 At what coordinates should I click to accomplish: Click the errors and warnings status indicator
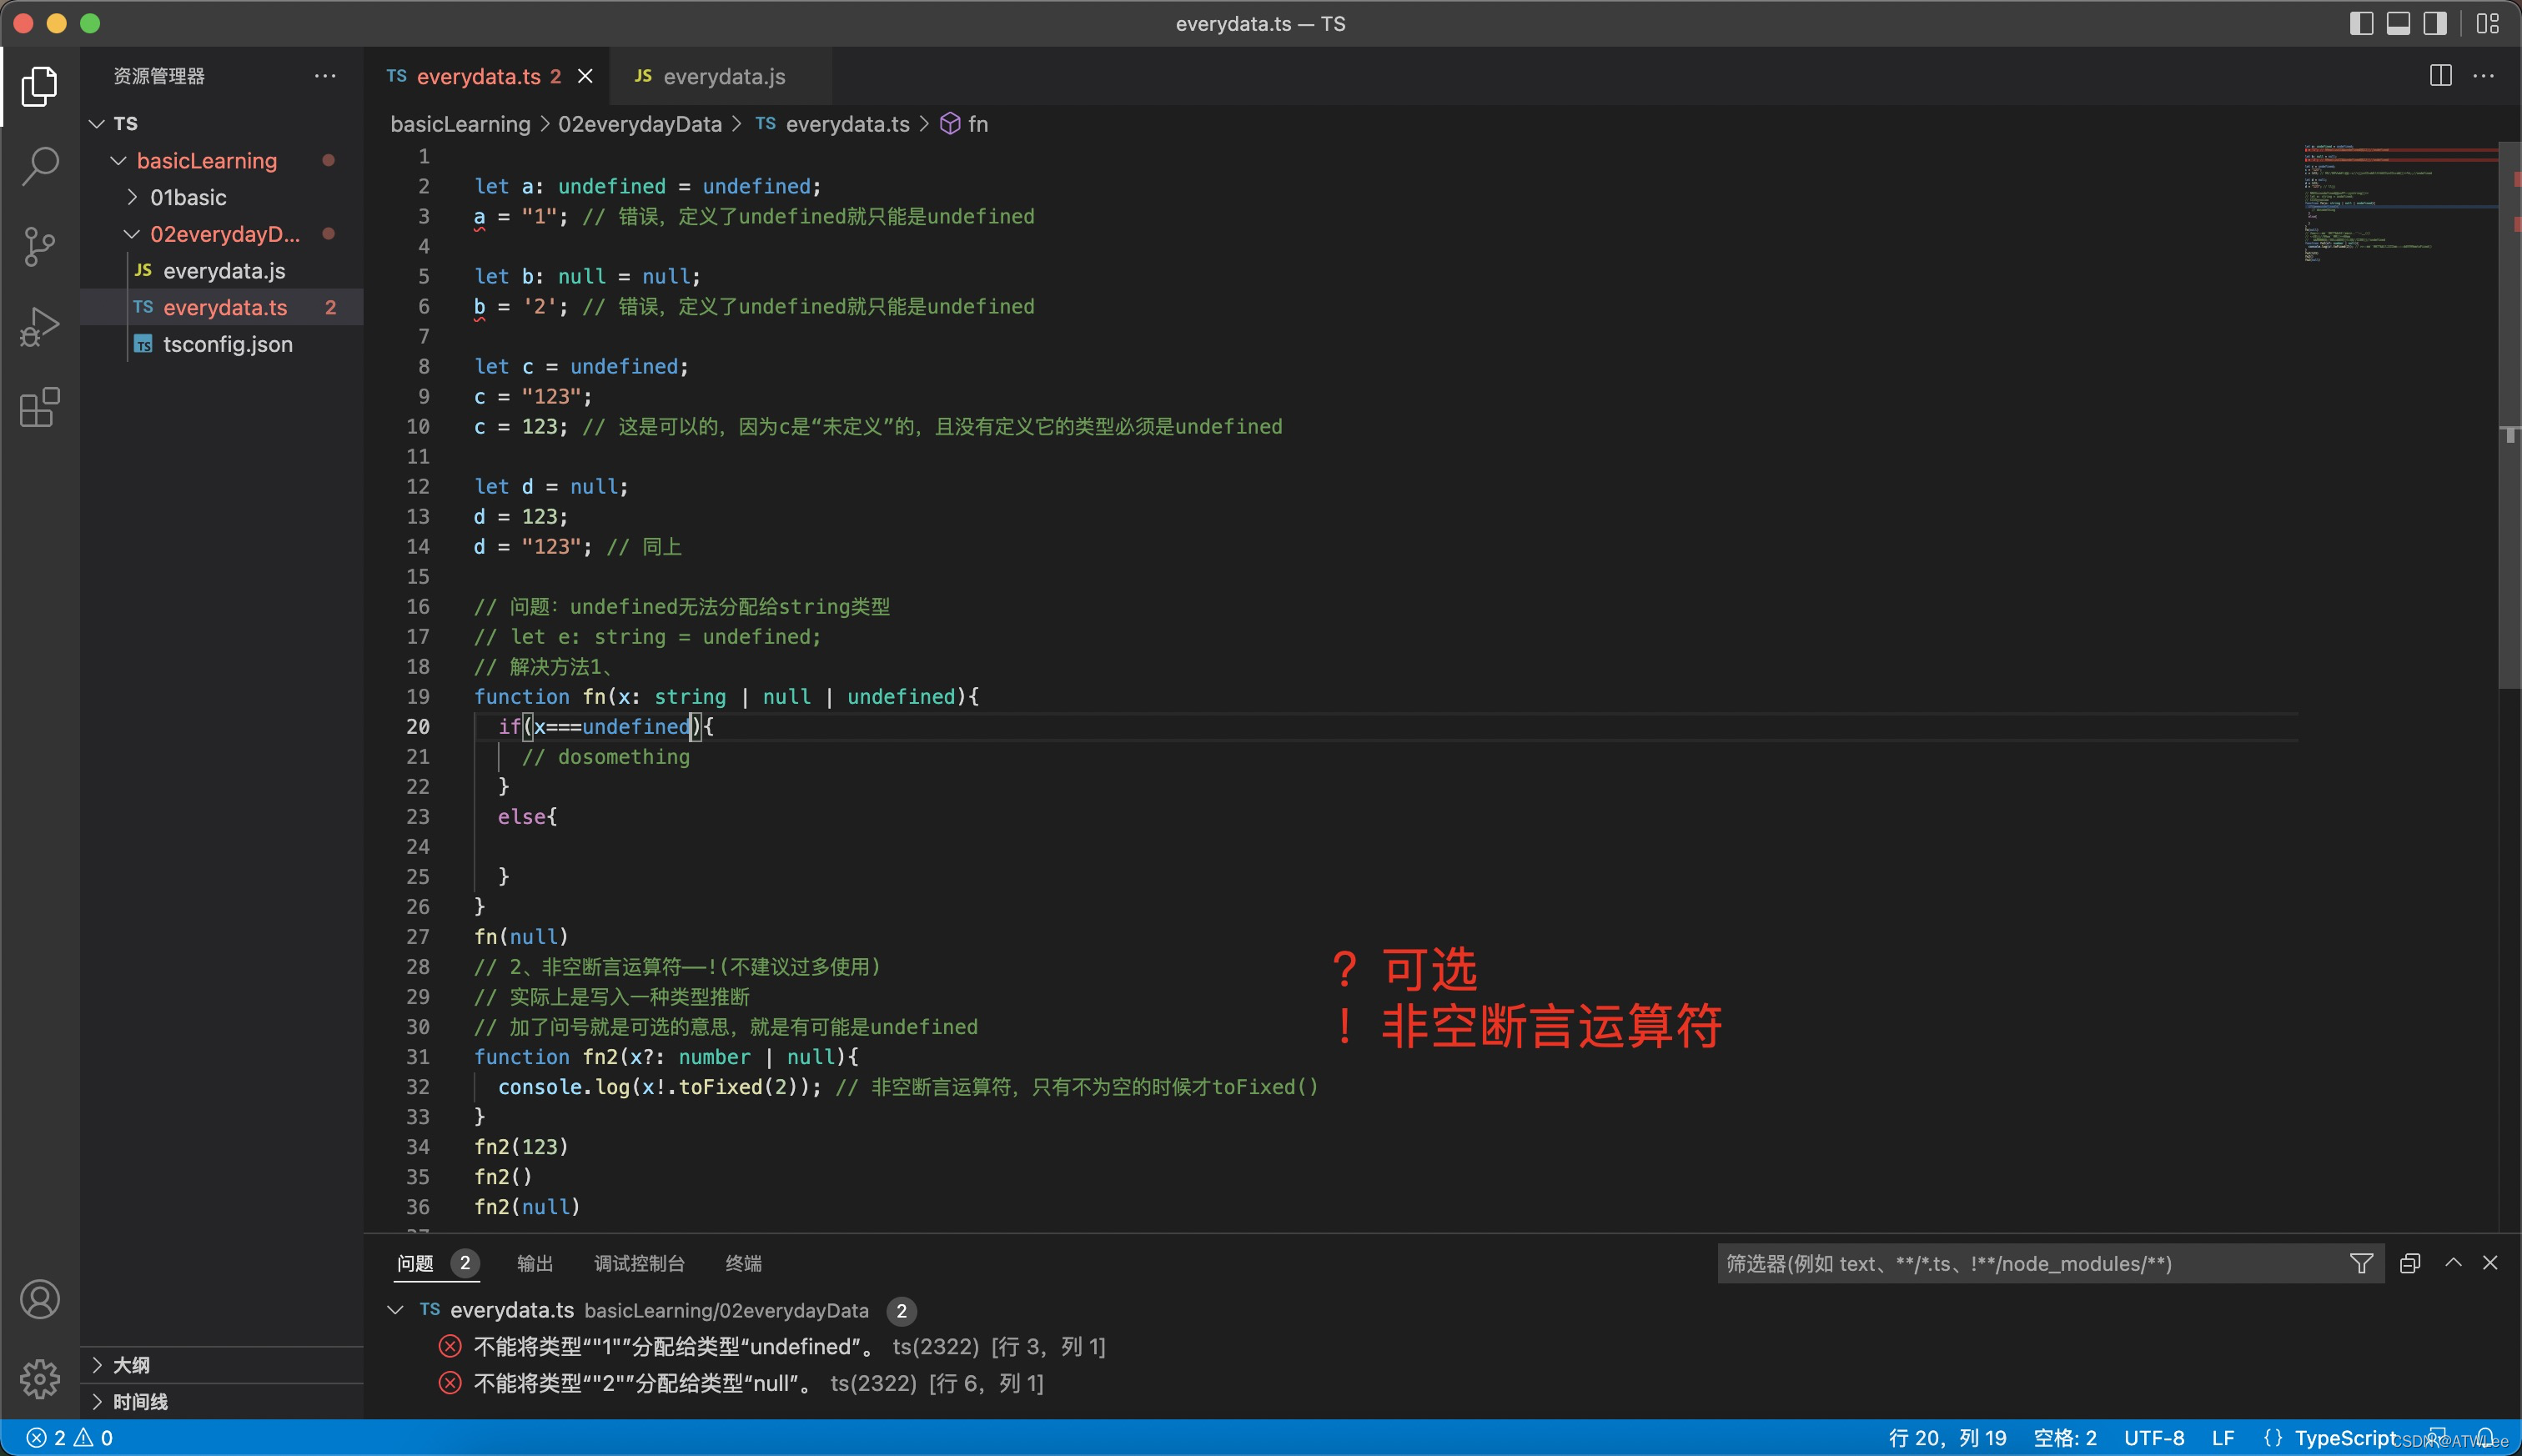click(70, 1438)
